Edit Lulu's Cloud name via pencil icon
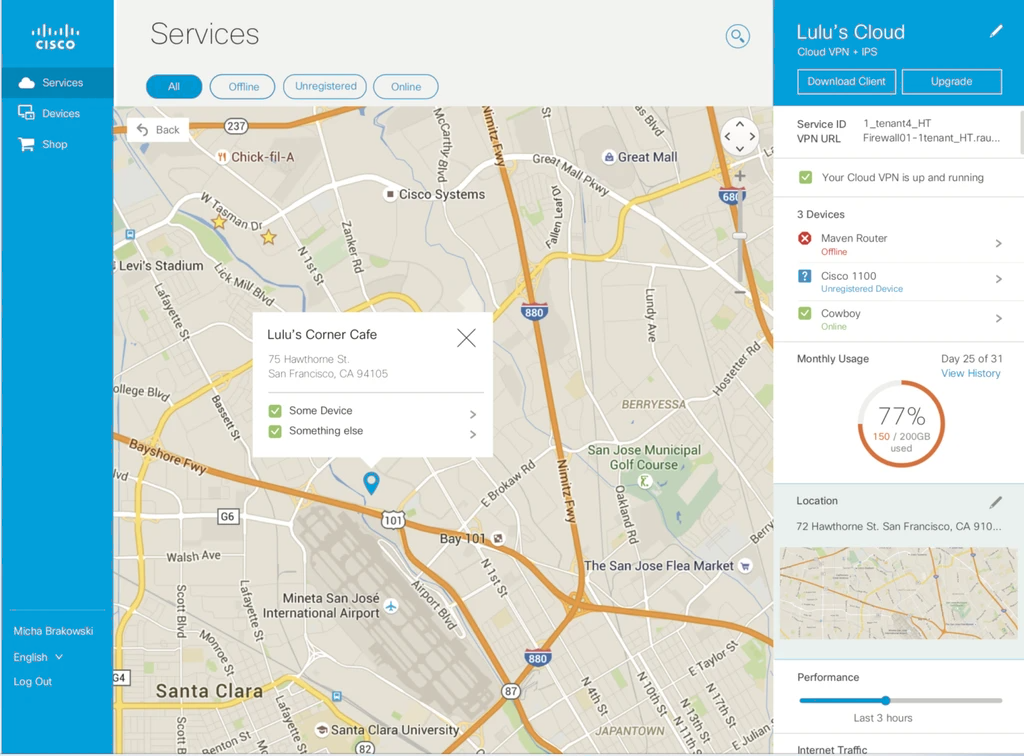Viewport: 1024px width, 756px height. tap(995, 31)
